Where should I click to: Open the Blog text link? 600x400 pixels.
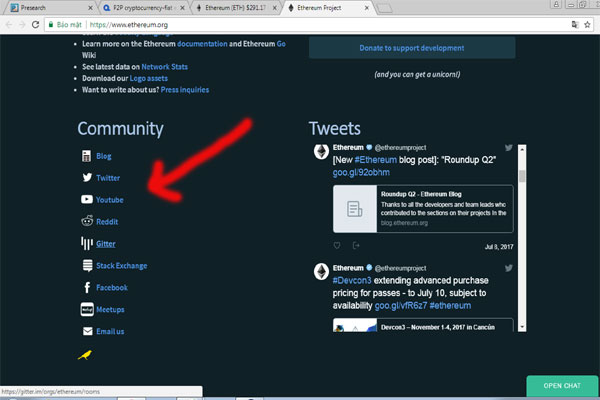tap(104, 156)
